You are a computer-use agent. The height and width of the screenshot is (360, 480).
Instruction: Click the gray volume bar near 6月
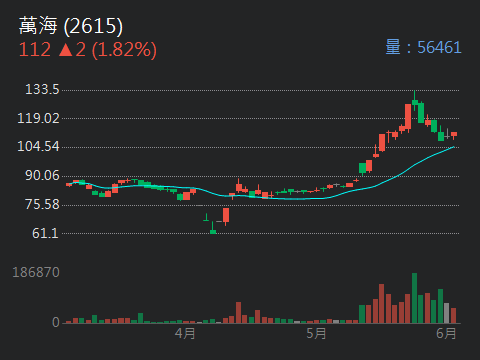tap(447, 313)
